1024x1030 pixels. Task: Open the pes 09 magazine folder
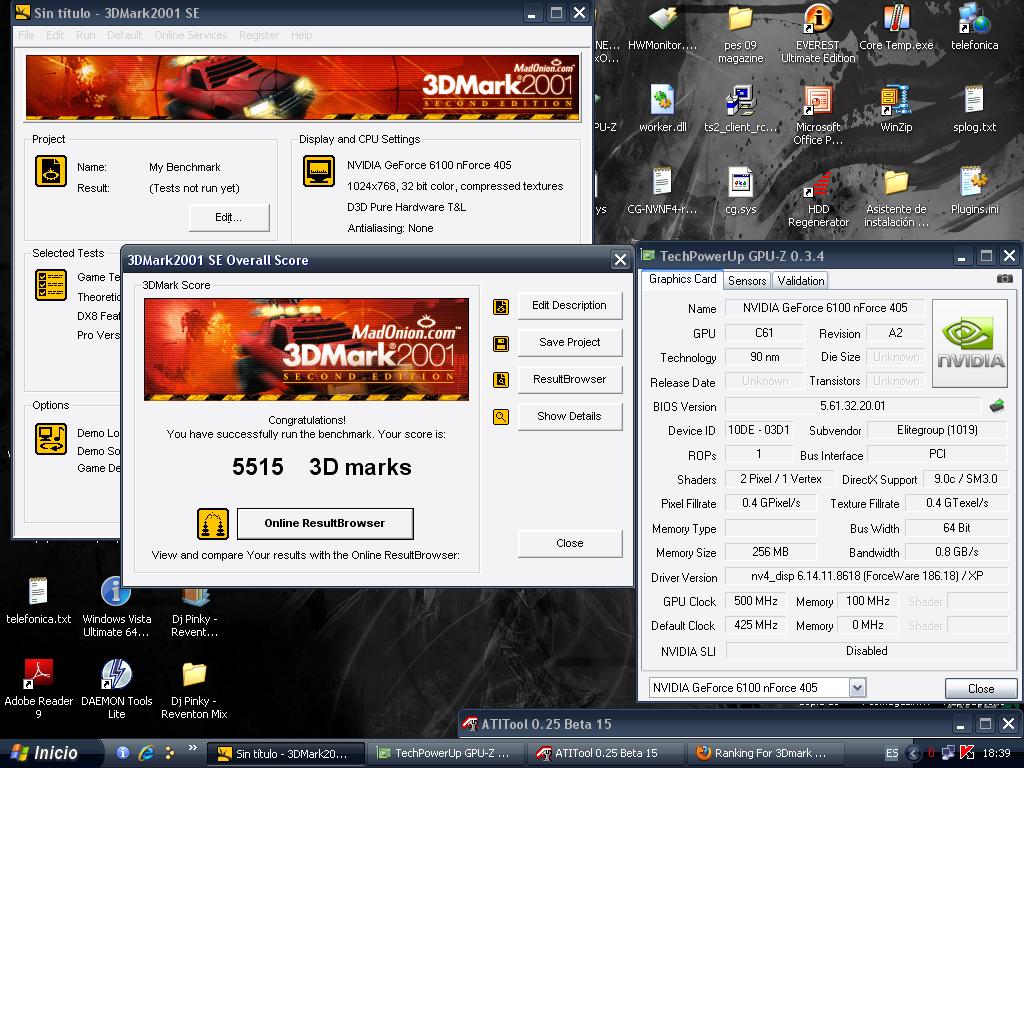click(740, 34)
